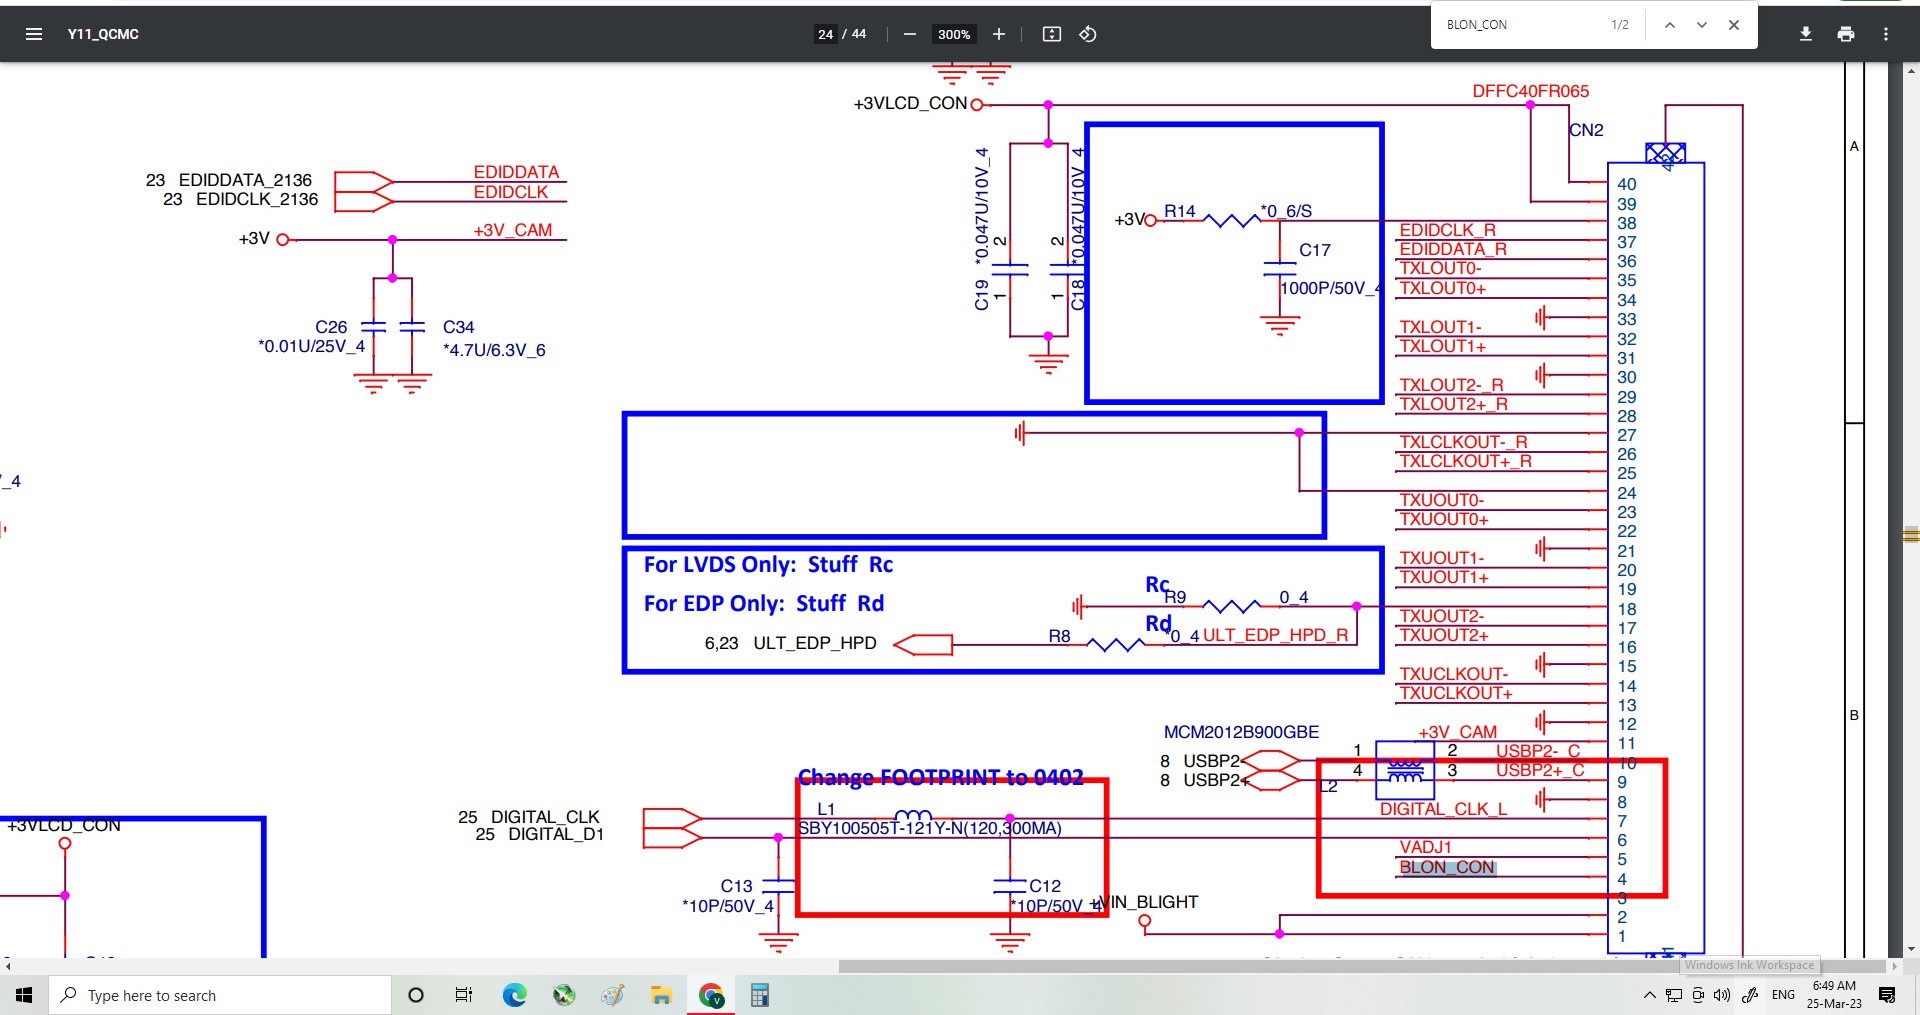Jump to next BLON_CON search result
The height and width of the screenshot is (1015, 1920).
(x=1701, y=25)
